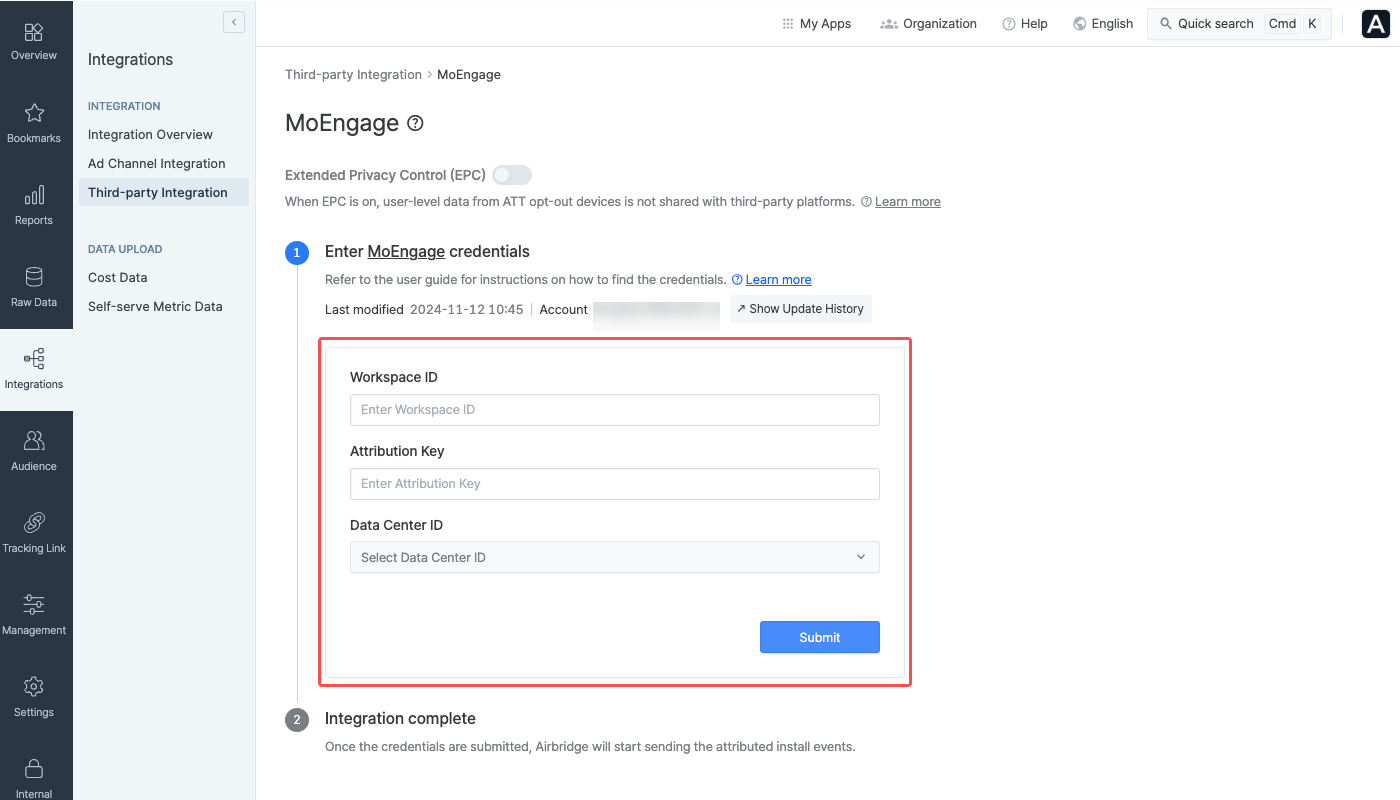1400x800 pixels.
Task: Open the Organization menu
Action: coord(928,24)
